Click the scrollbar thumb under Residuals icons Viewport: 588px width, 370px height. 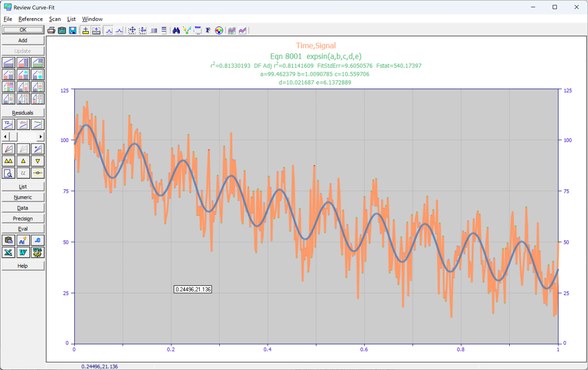point(13,136)
